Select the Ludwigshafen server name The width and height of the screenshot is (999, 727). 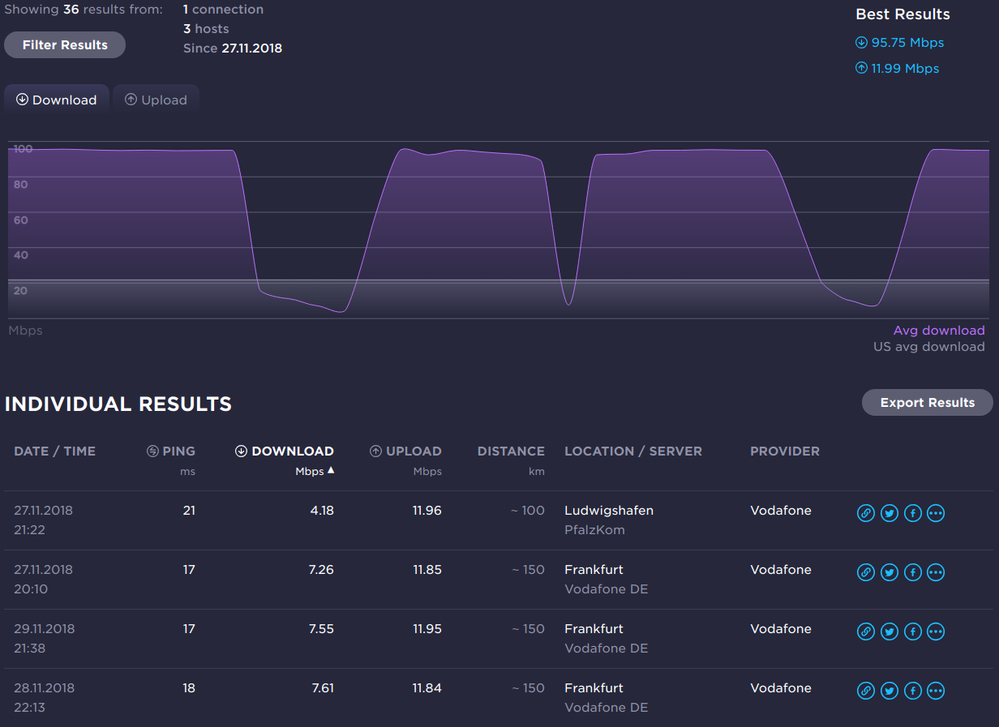click(609, 510)
